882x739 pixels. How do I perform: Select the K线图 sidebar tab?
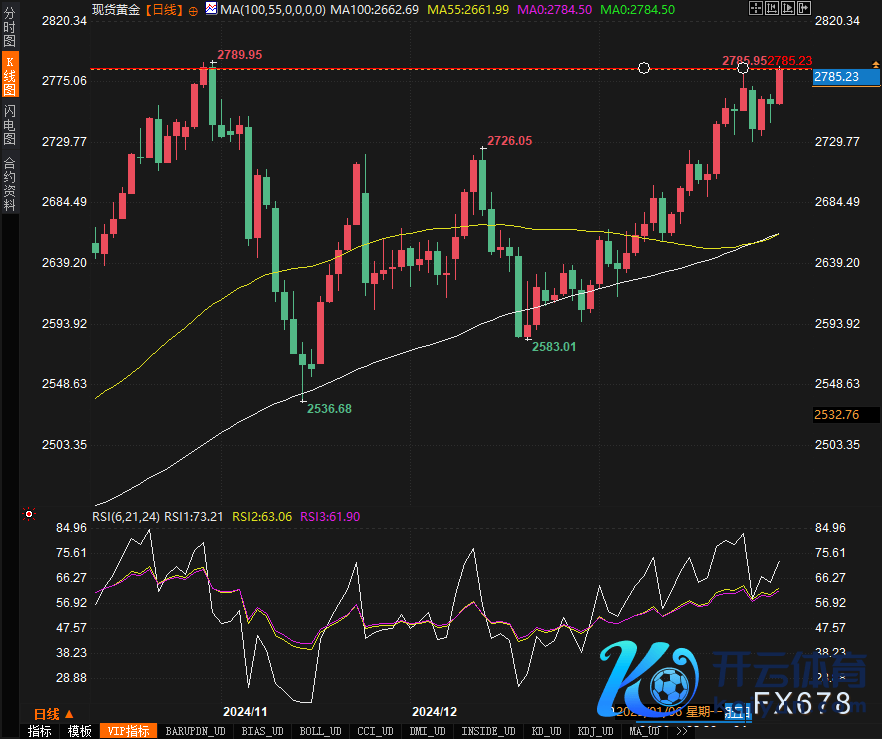pyautogui.click(x=9, y=75)
